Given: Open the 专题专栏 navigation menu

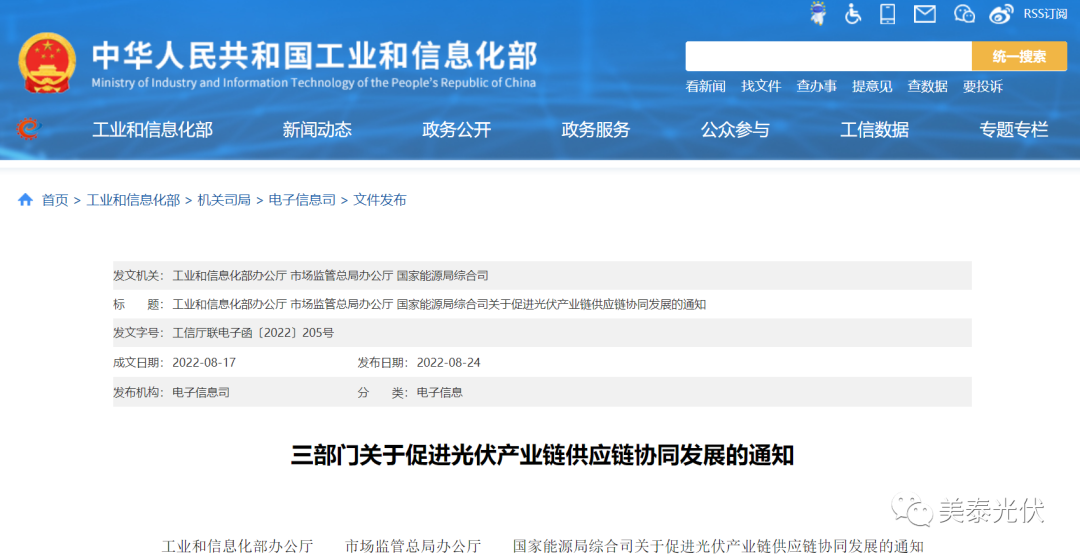Looking at the screenshot, I should coord(1014,130).
